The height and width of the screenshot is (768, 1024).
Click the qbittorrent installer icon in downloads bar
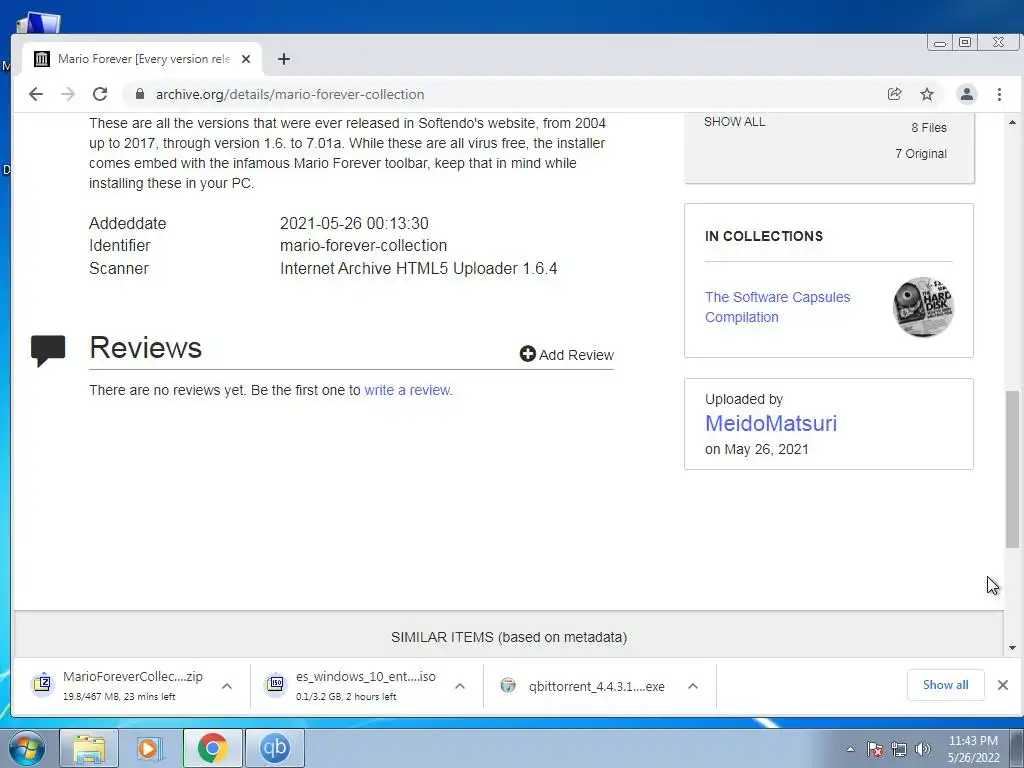pyautogui.click(x=508, y=685)
